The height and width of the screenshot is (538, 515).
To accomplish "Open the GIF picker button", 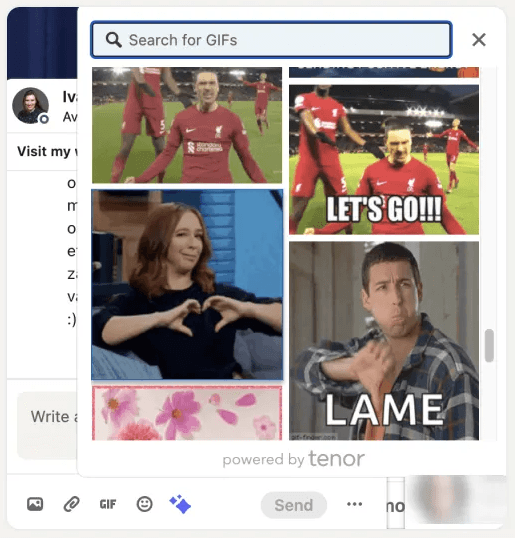I will [x=108, y=504].
